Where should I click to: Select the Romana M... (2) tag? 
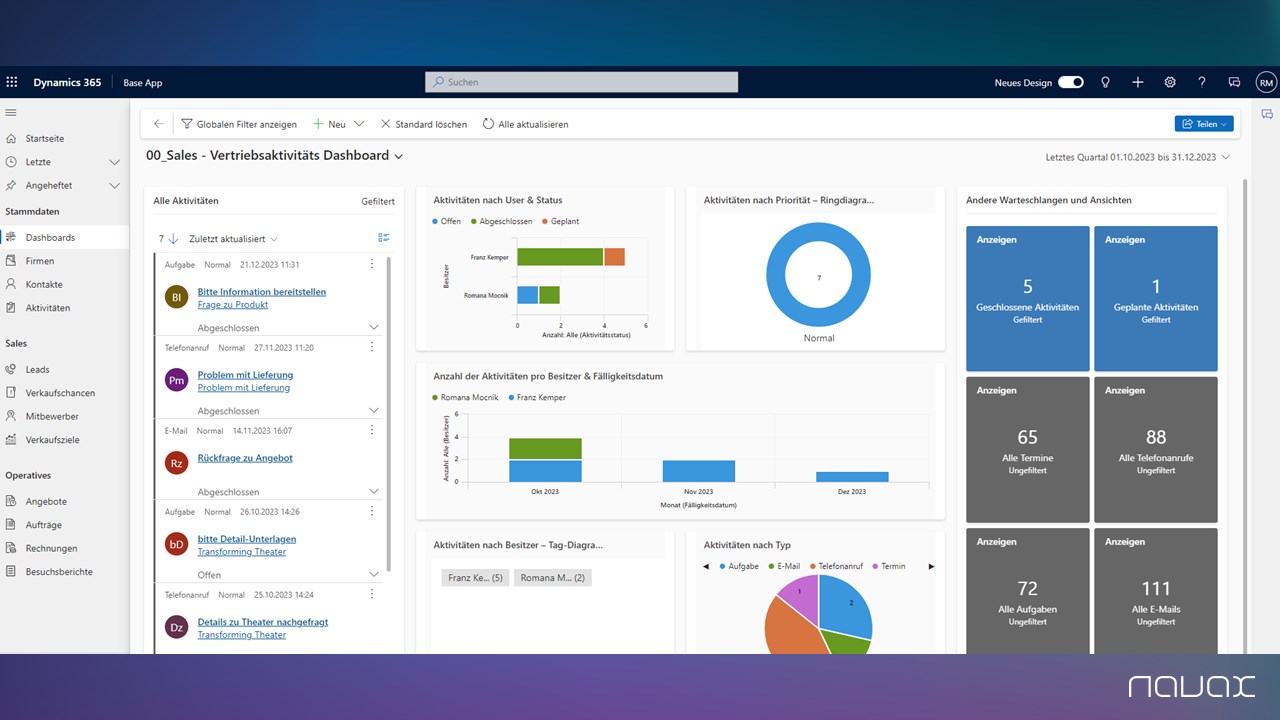[x=552, y=578]
